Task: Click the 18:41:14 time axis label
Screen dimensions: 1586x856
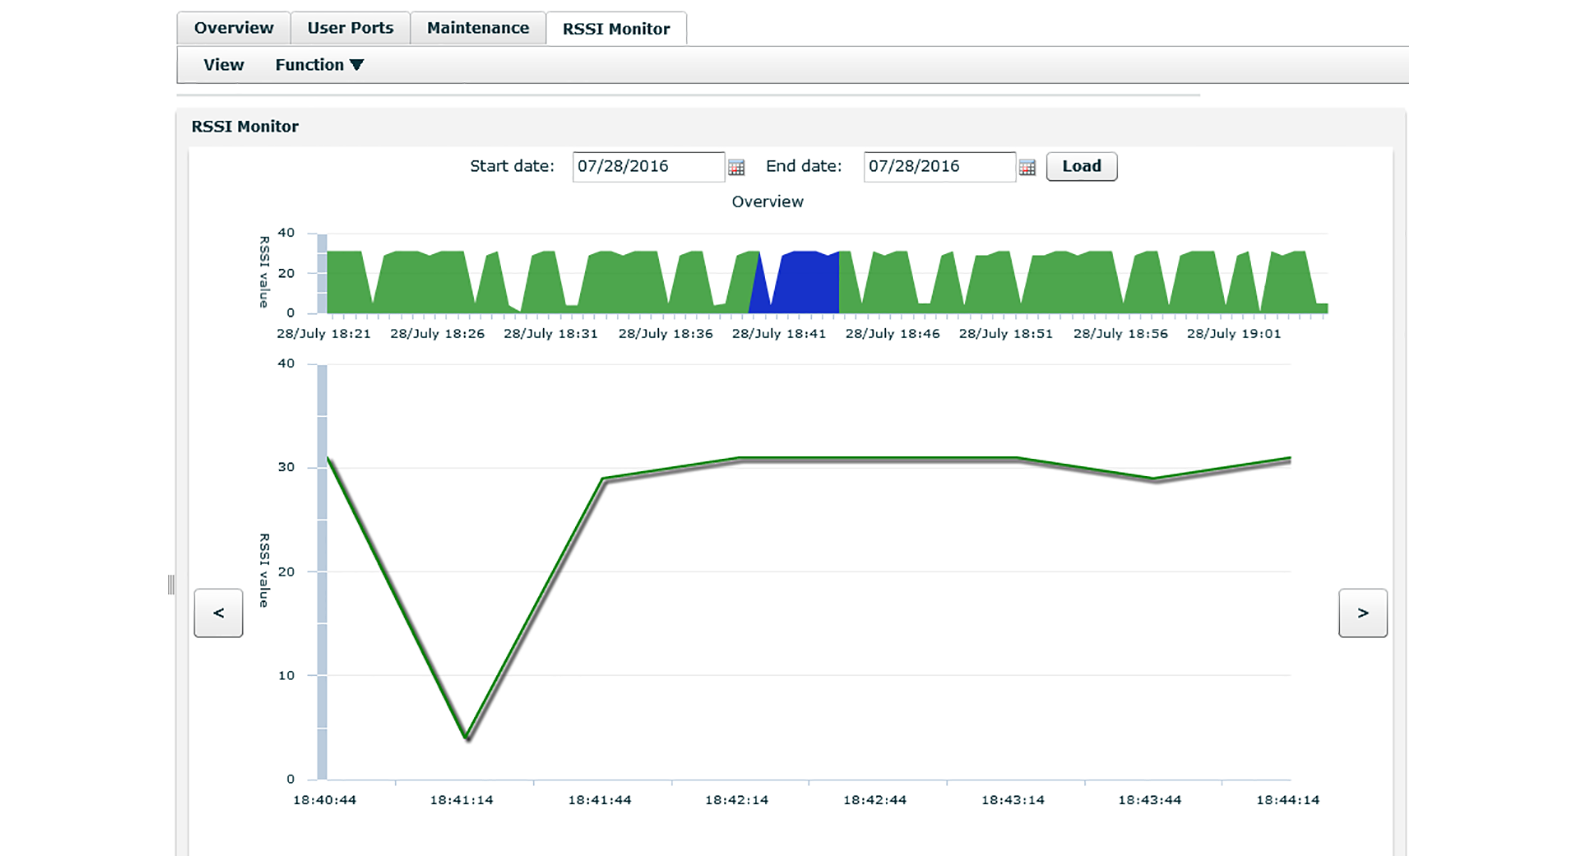Action: point(462,800)
